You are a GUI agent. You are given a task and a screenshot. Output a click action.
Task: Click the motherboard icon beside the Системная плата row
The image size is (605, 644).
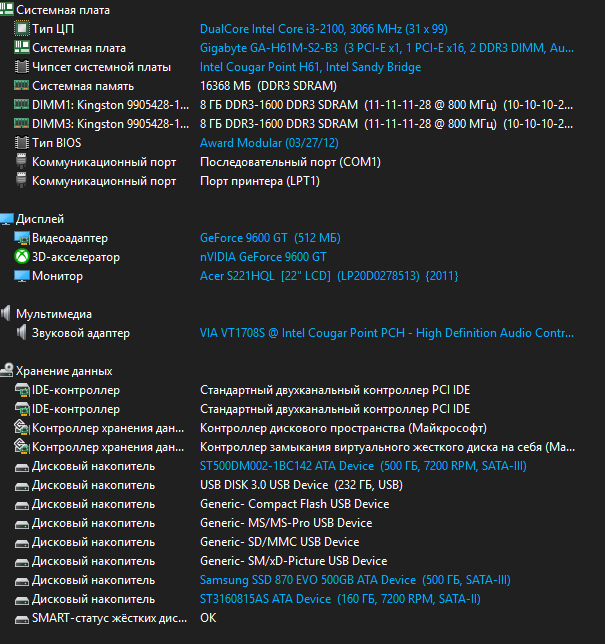(22, 48)
